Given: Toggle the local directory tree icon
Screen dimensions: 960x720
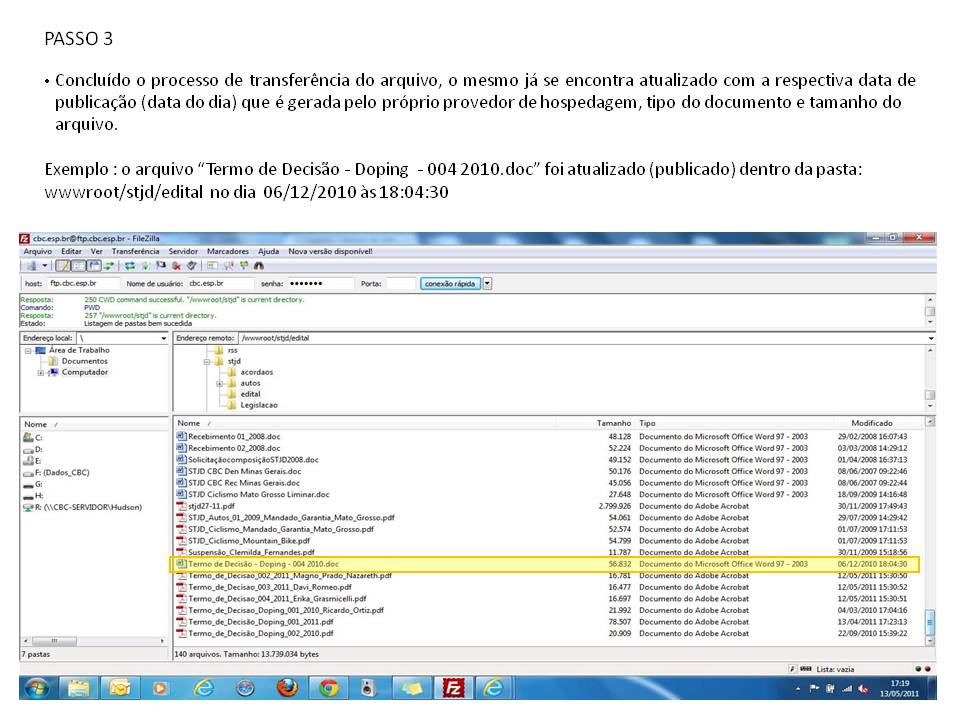Looking at the screenshot, I should [x=79, y=266].
